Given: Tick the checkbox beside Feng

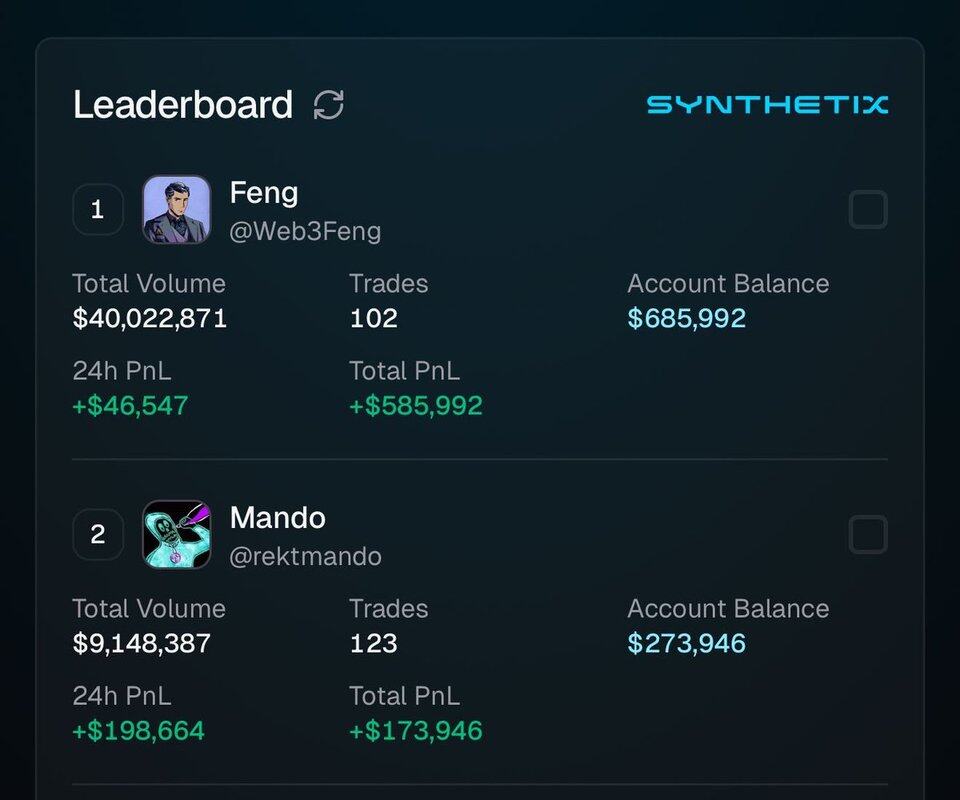Looking at the screenshot, I should pos(867,210).
